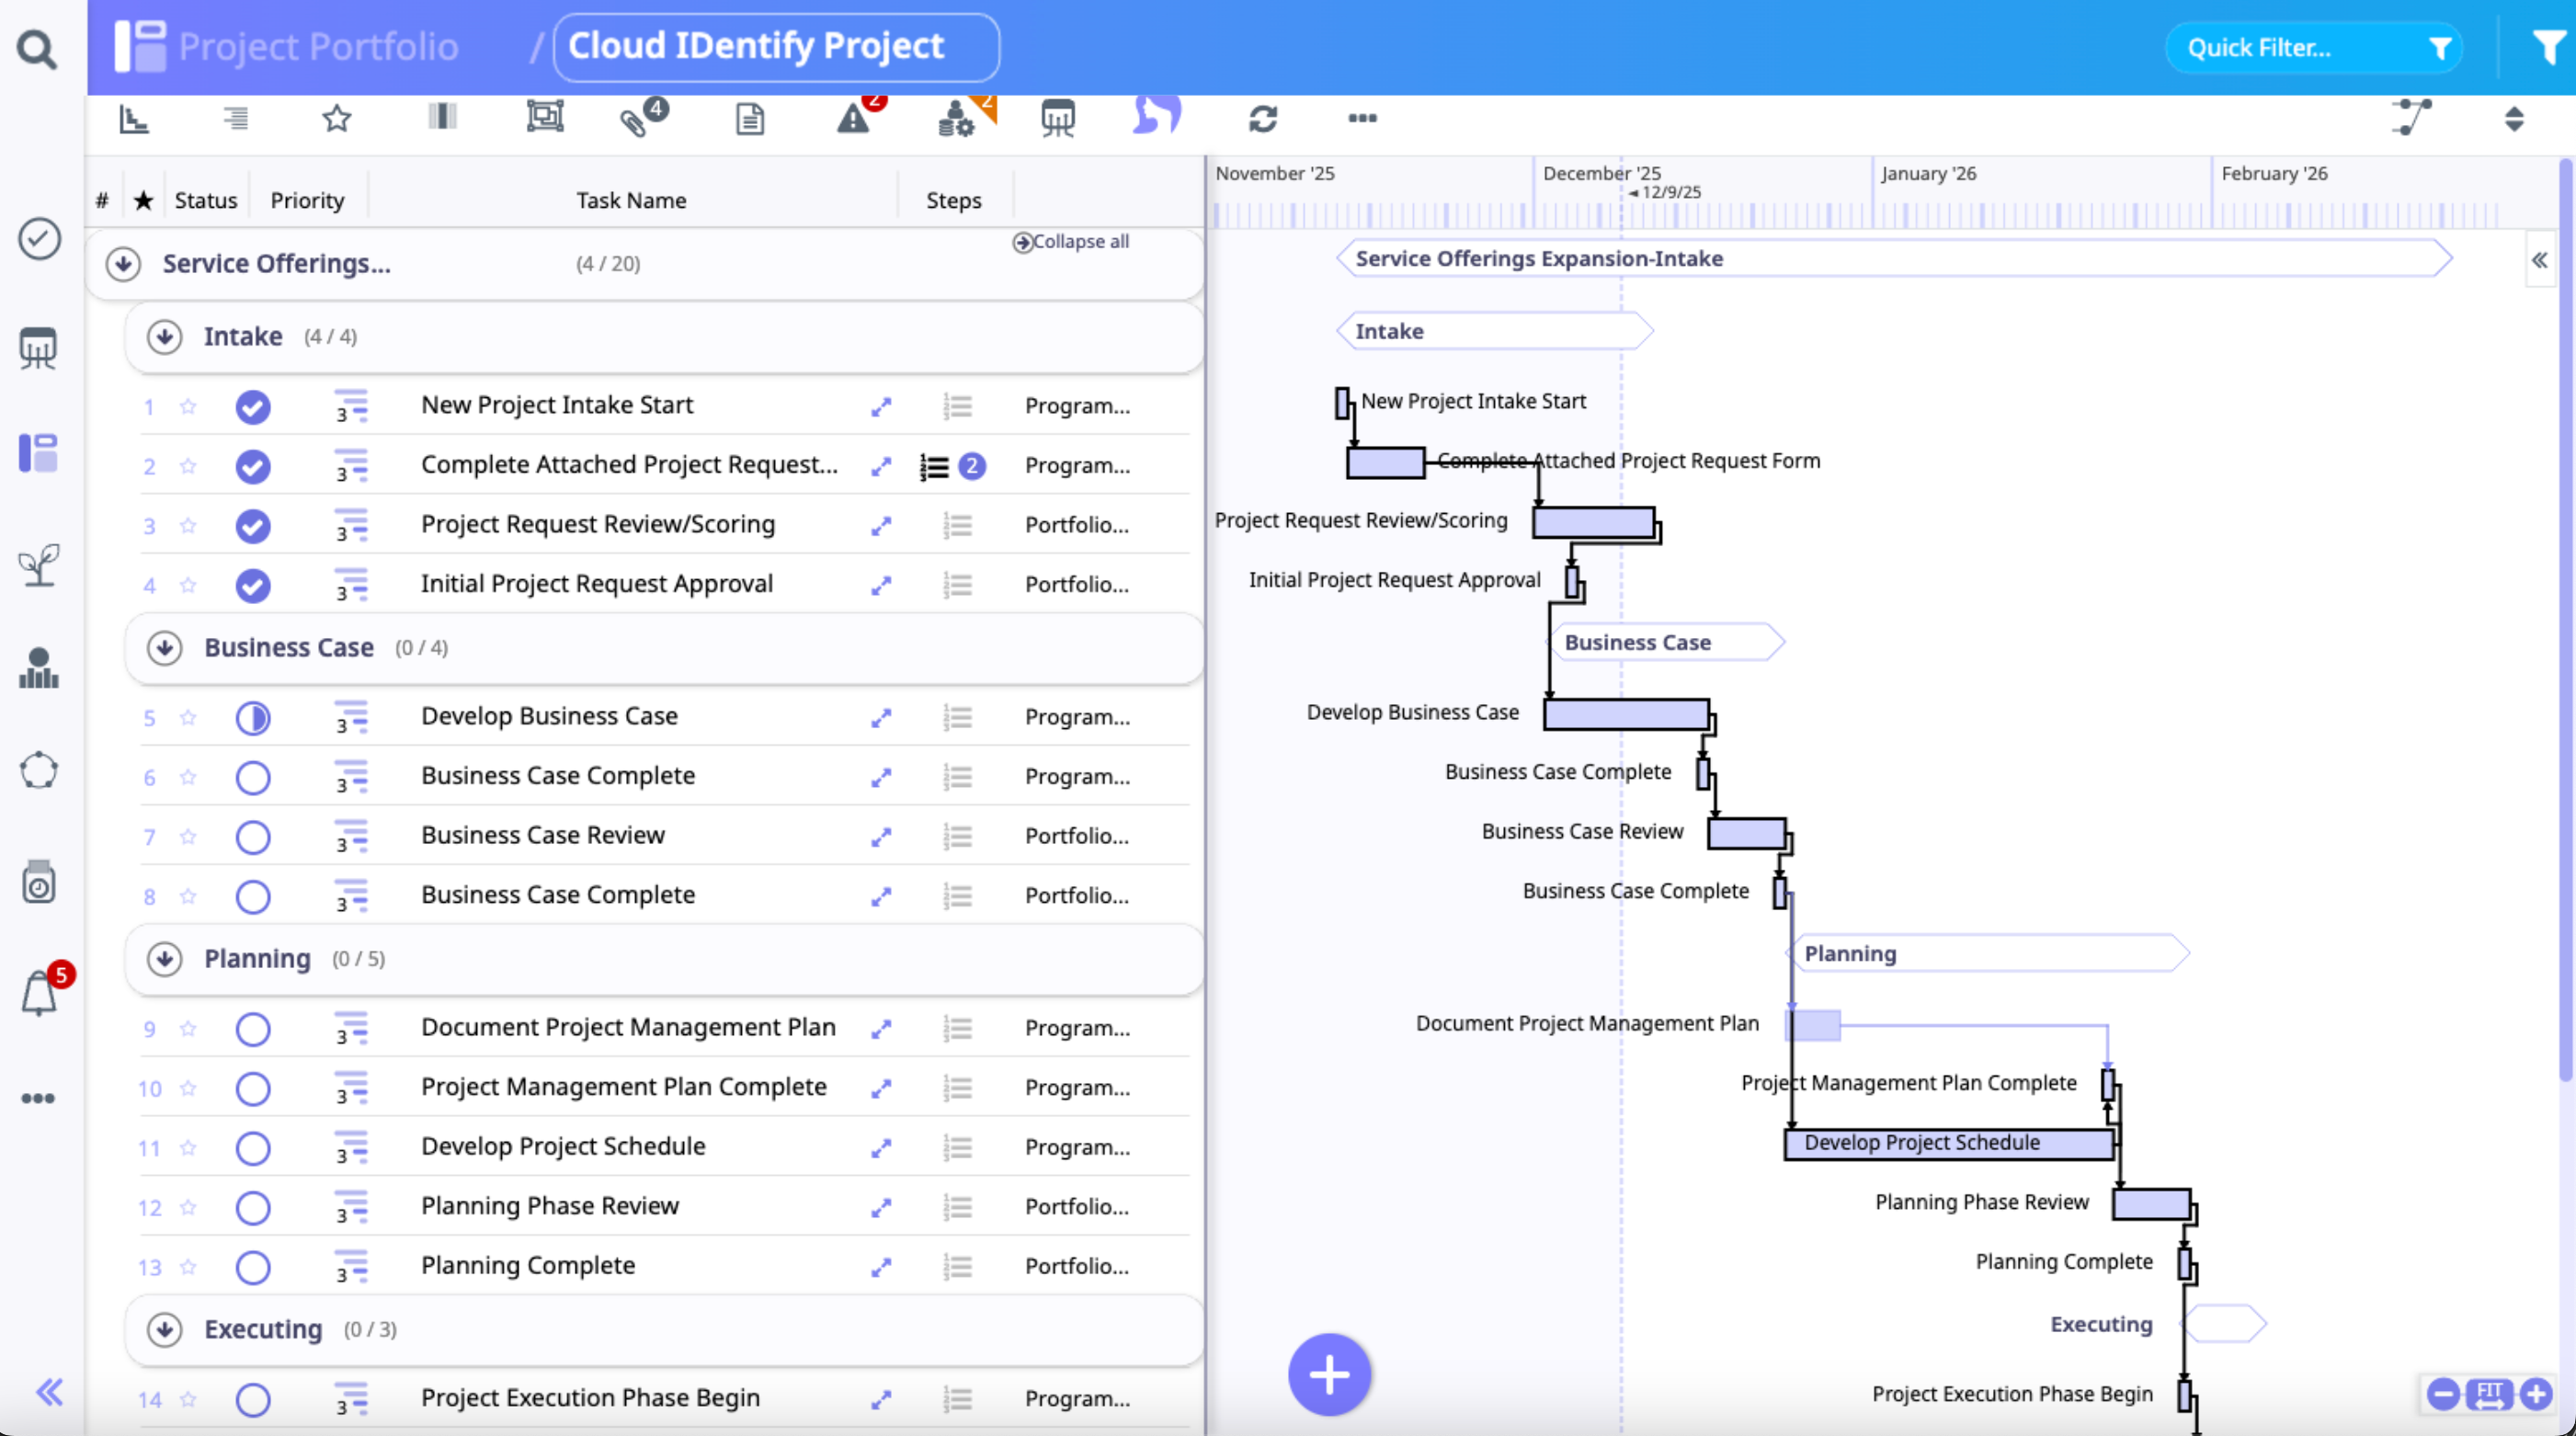Click the round plus add button
Screen dimensions: 2576x1436
click(x=1329, y=1375)
